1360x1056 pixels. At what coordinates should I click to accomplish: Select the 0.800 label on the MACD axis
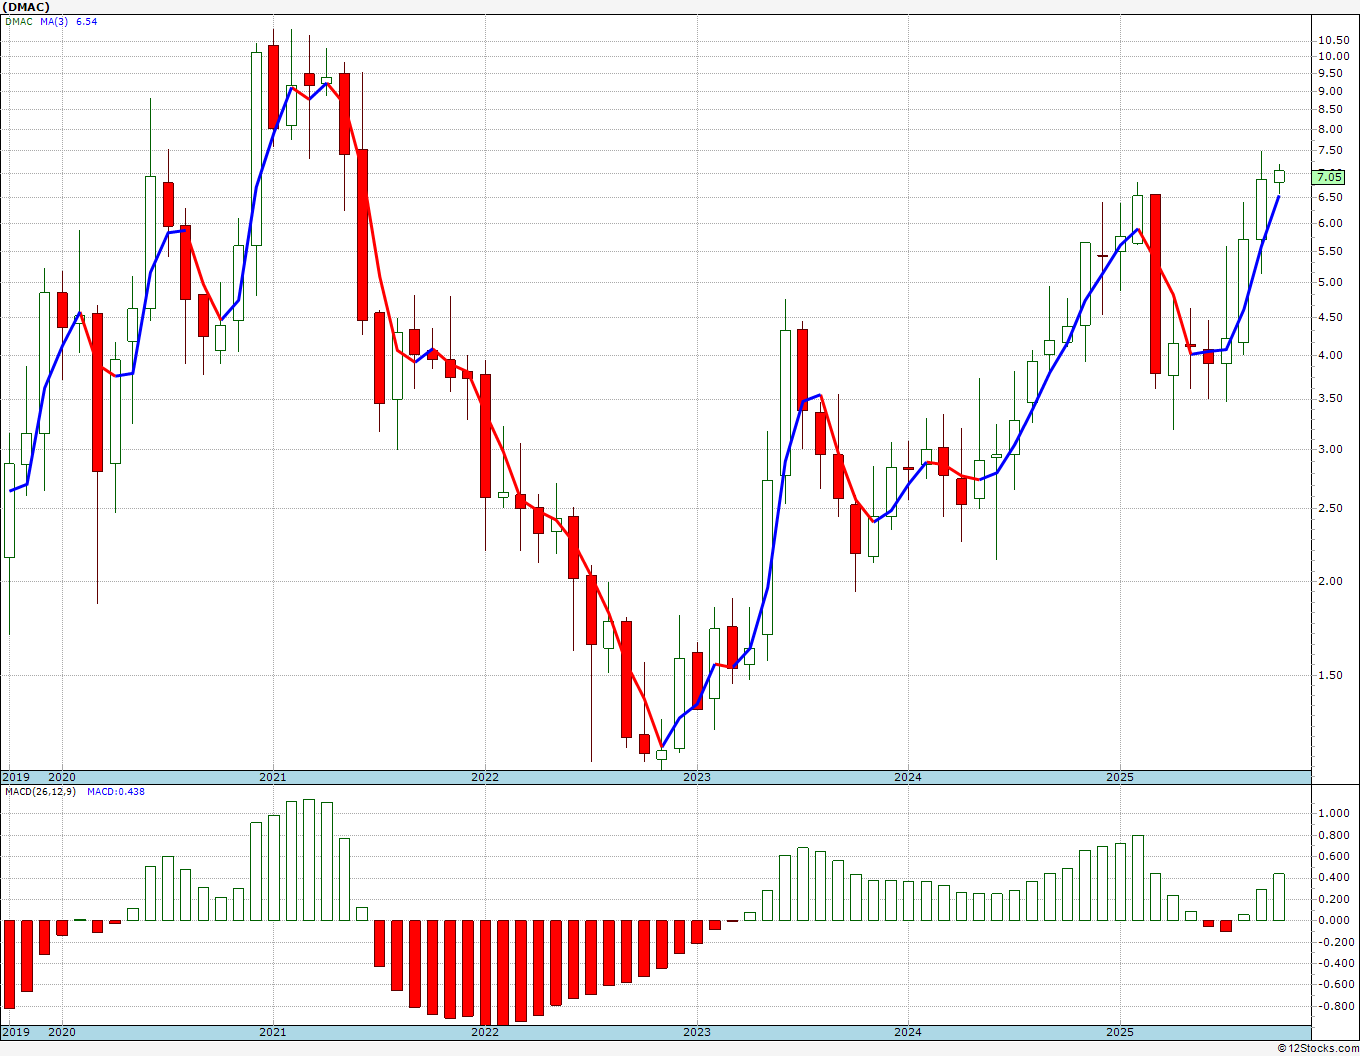pyautogui.click(x=1333, y=835)
